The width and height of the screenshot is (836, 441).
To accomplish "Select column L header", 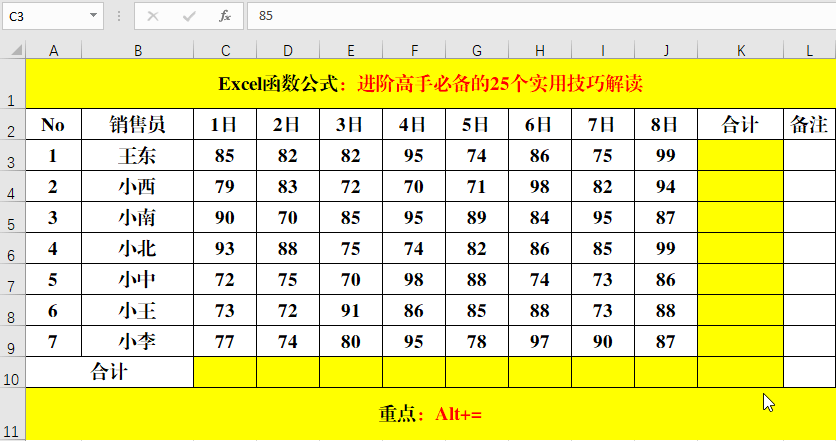I will (x=809, y=51).
